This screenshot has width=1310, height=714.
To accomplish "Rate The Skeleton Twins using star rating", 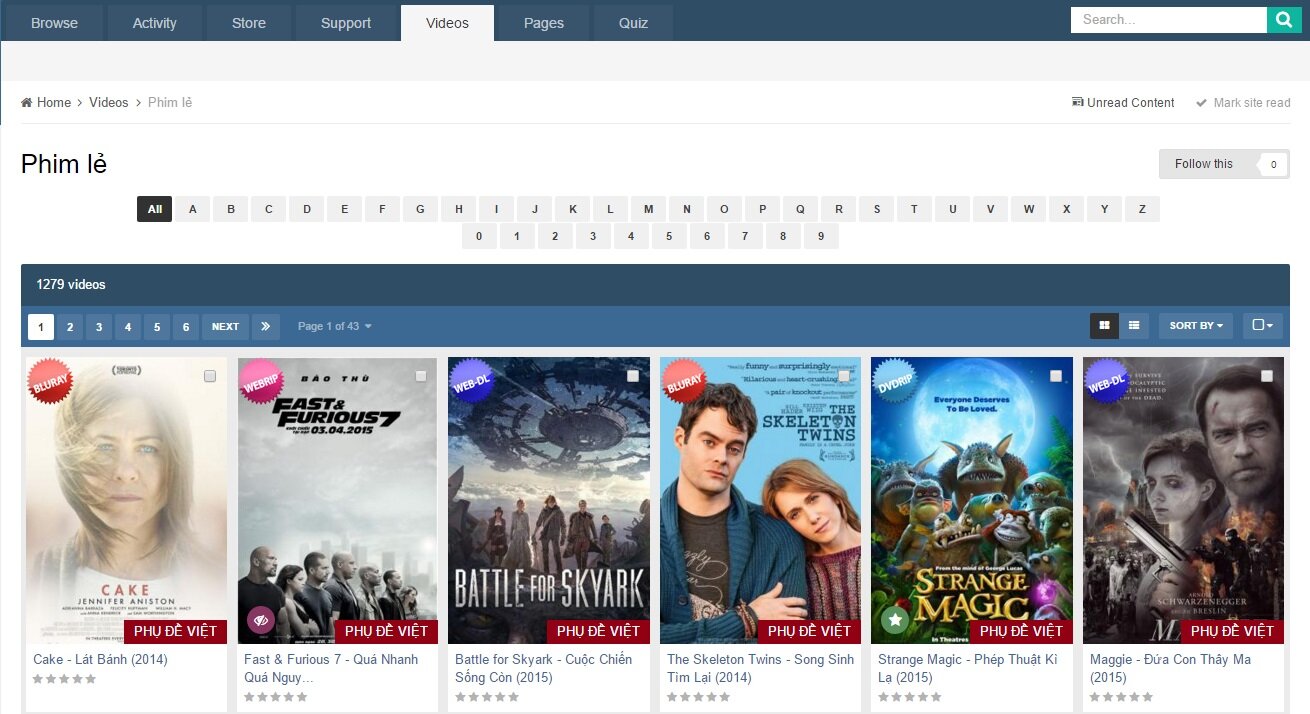I will [699, 697].
